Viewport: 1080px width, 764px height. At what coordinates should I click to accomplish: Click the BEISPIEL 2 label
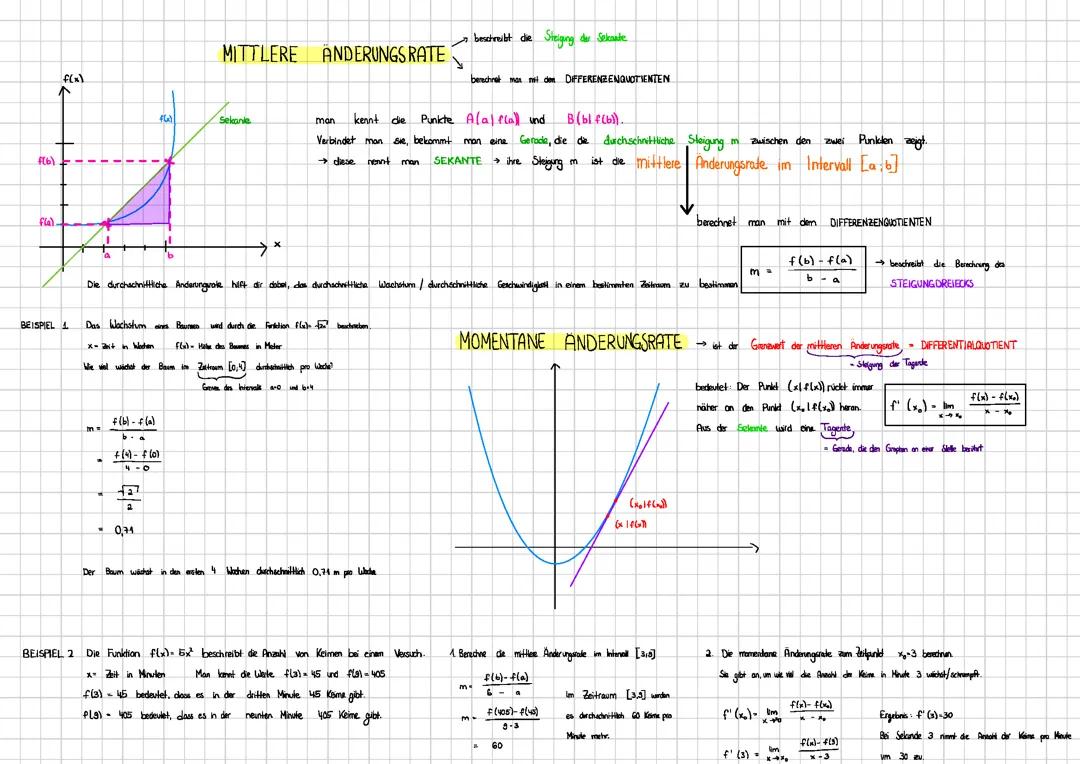(48, 654)
